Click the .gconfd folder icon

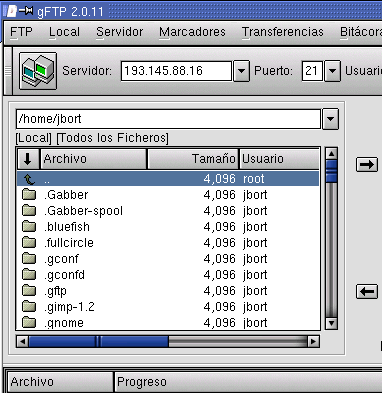(29, 275)
